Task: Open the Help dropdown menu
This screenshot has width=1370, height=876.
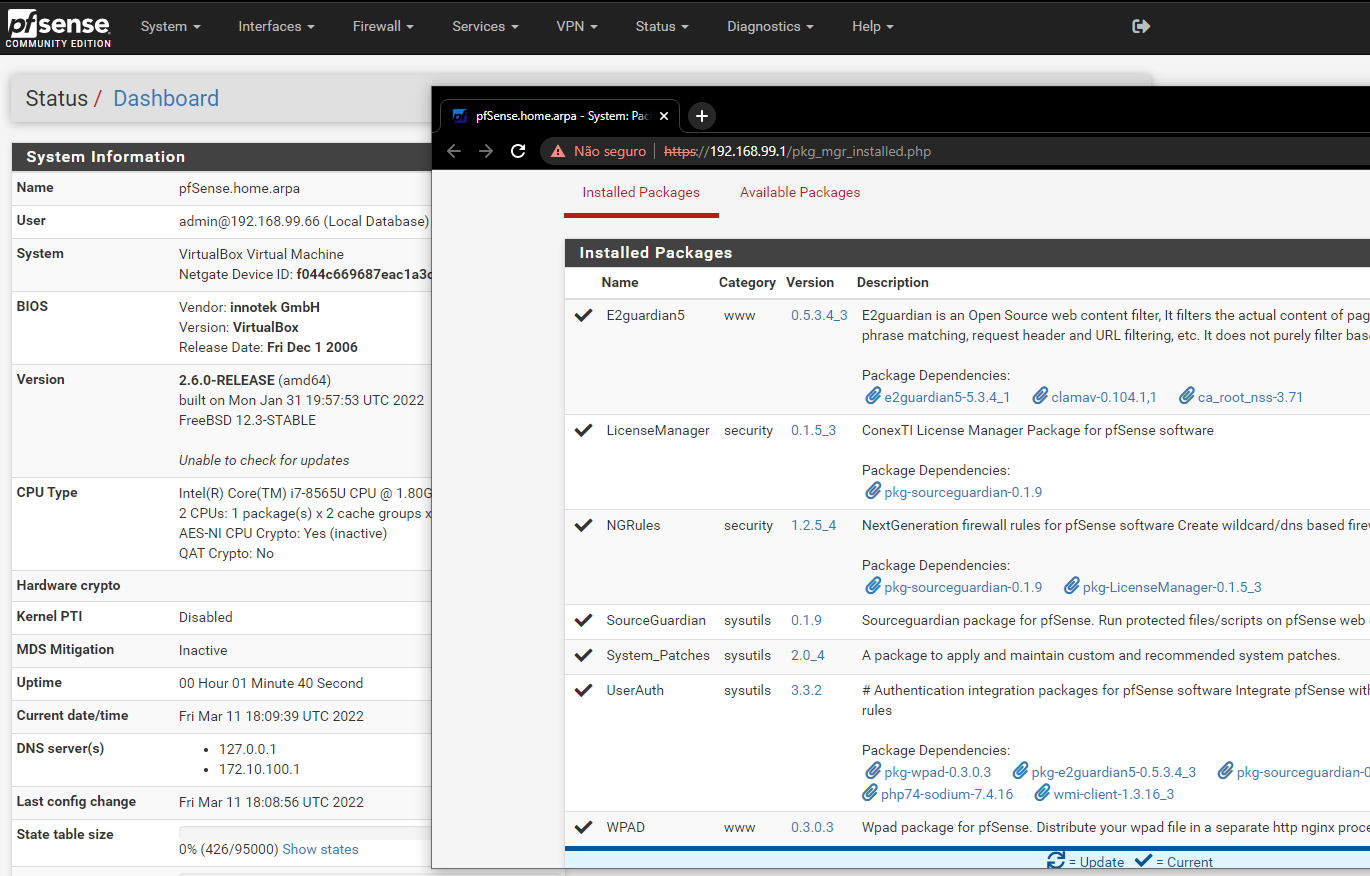Action: tap(873, 26)
